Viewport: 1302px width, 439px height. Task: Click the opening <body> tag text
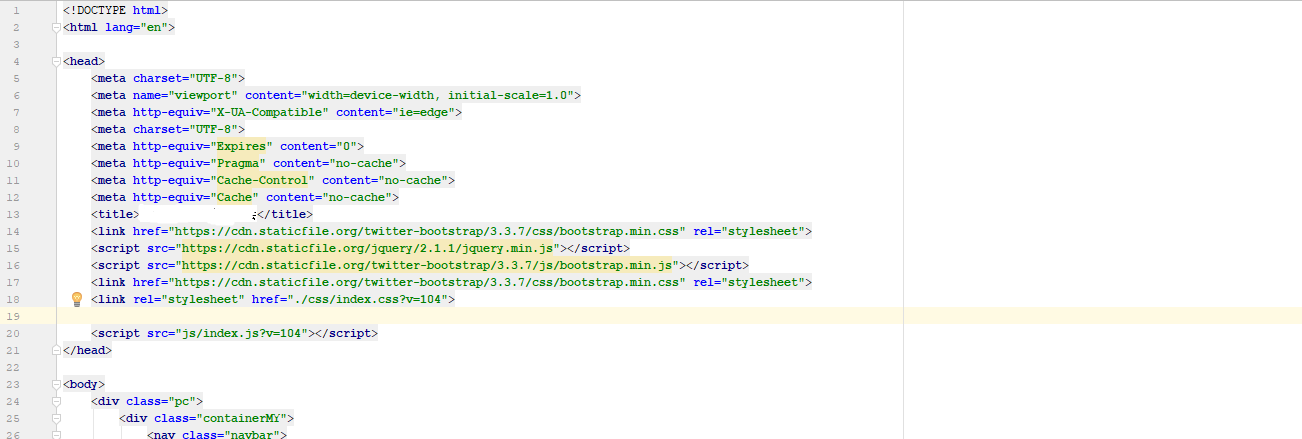(84, 384)
